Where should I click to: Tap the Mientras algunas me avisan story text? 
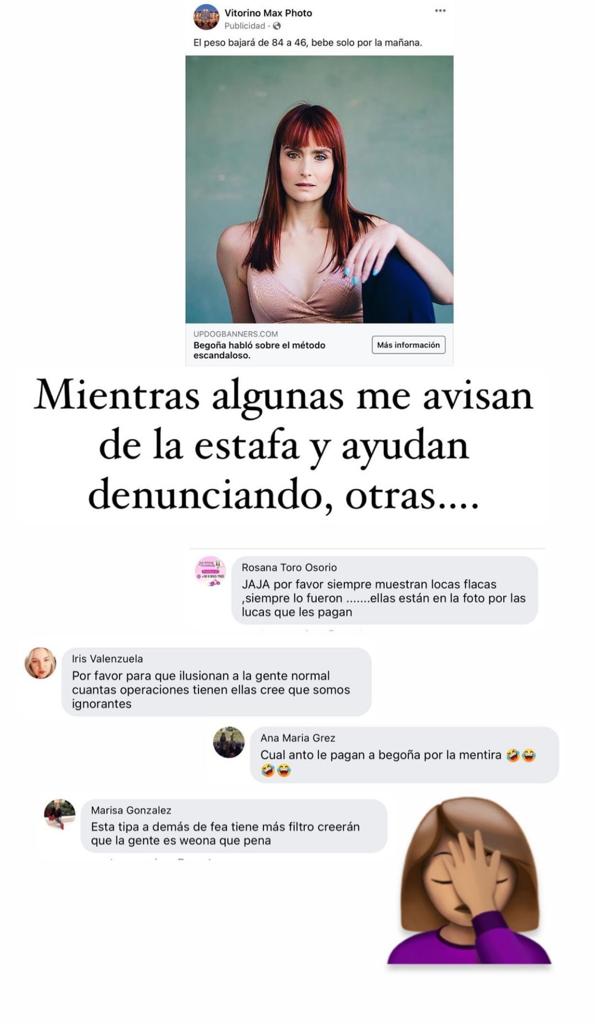283,446
